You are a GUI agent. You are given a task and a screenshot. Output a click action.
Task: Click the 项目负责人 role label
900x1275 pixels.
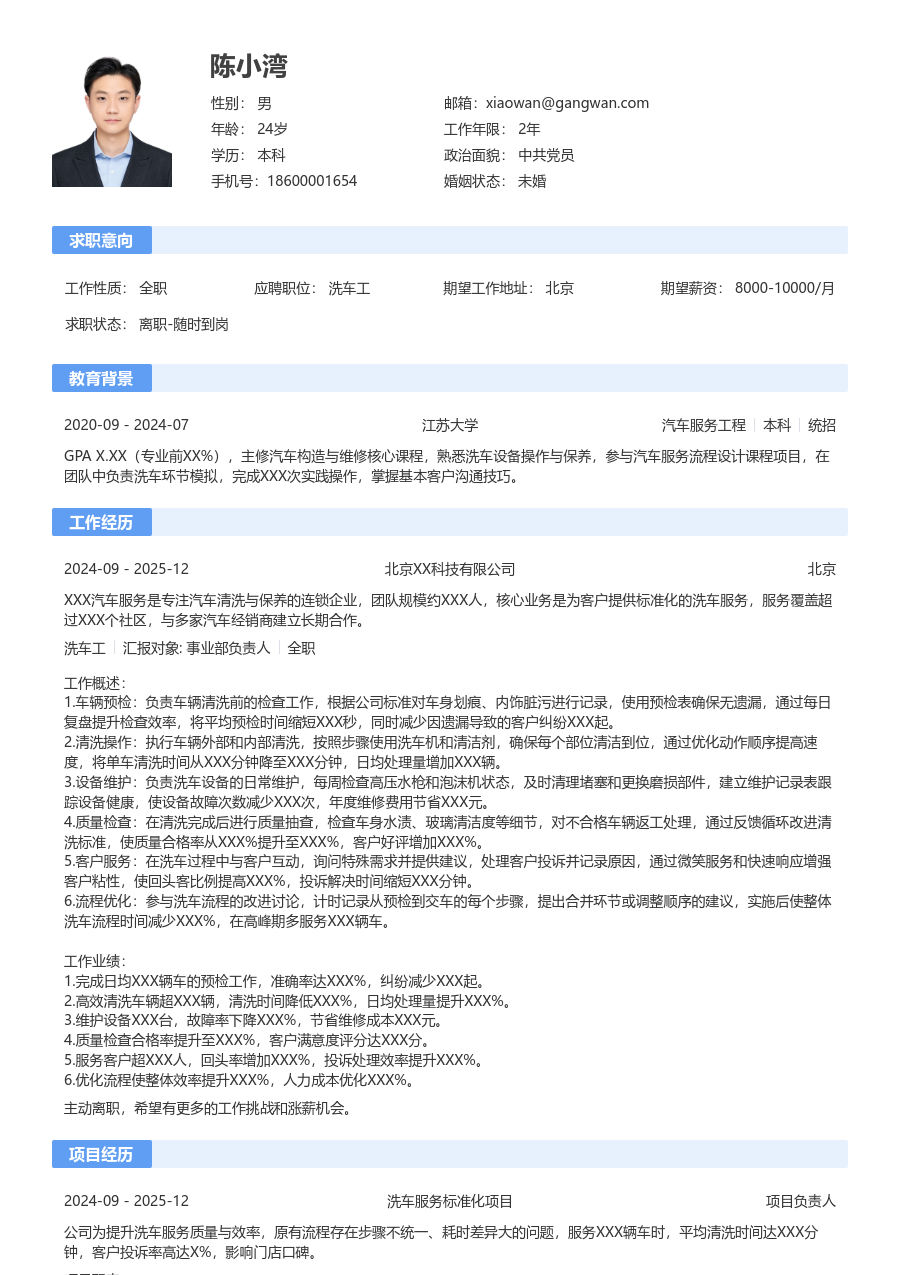point(800,1201)
